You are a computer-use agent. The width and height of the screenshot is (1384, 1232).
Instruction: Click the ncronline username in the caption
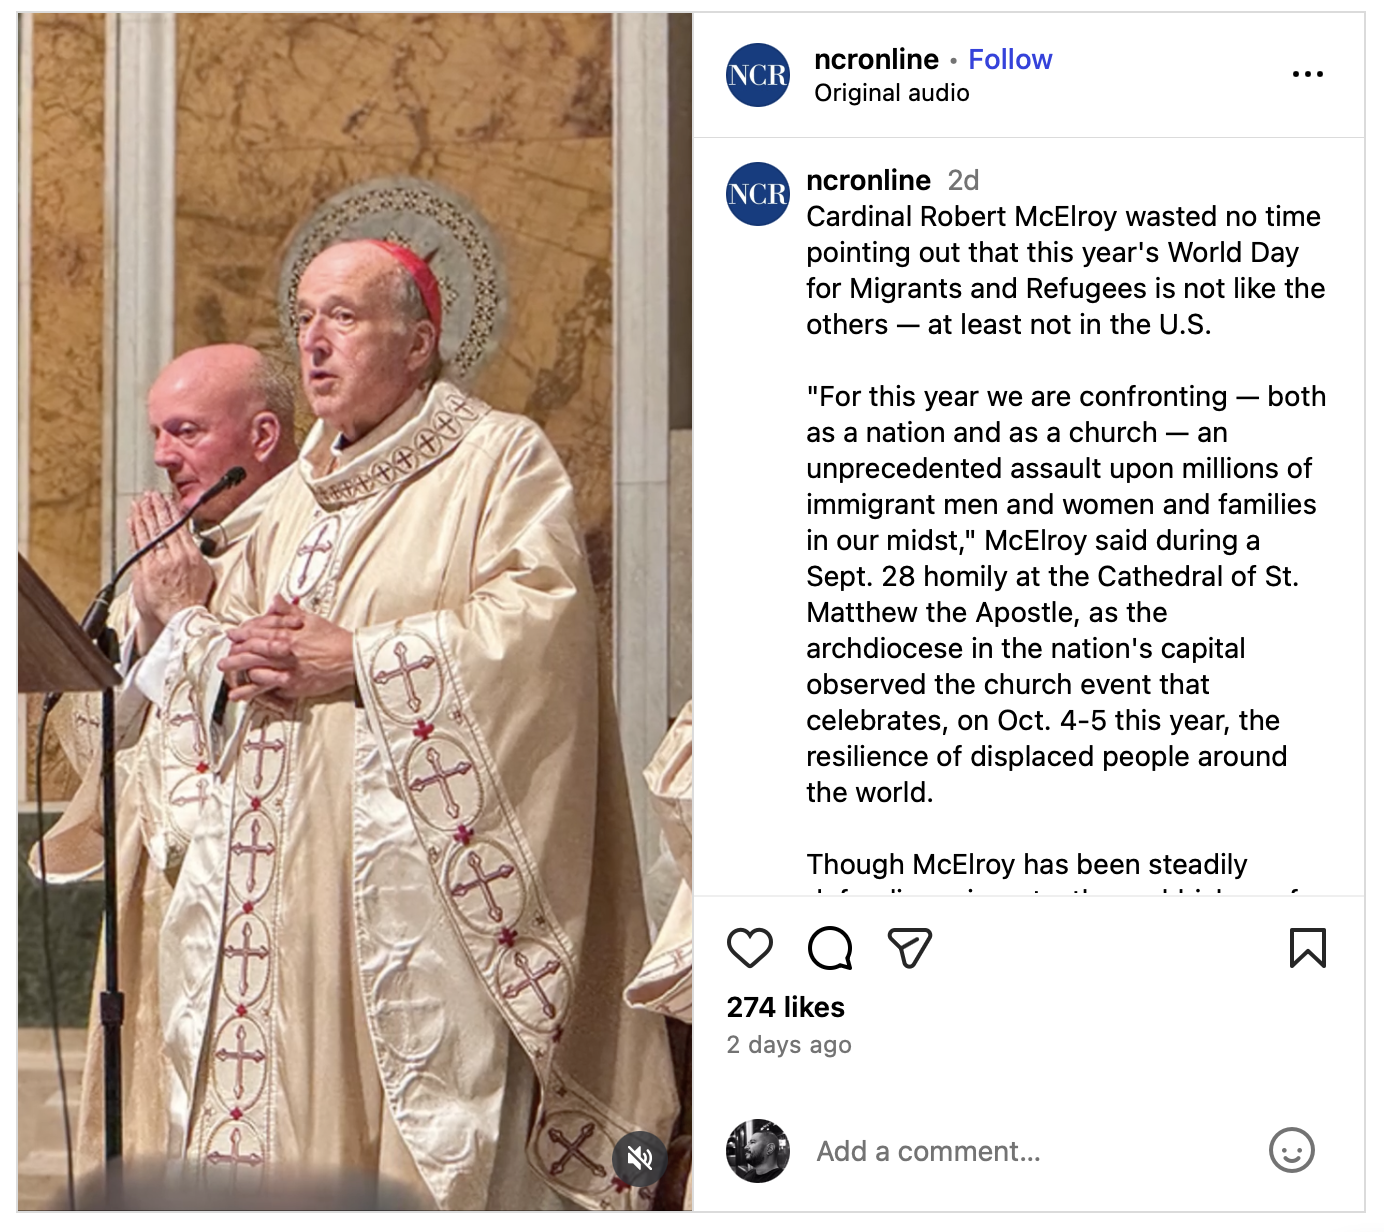[x=868, y=180]
